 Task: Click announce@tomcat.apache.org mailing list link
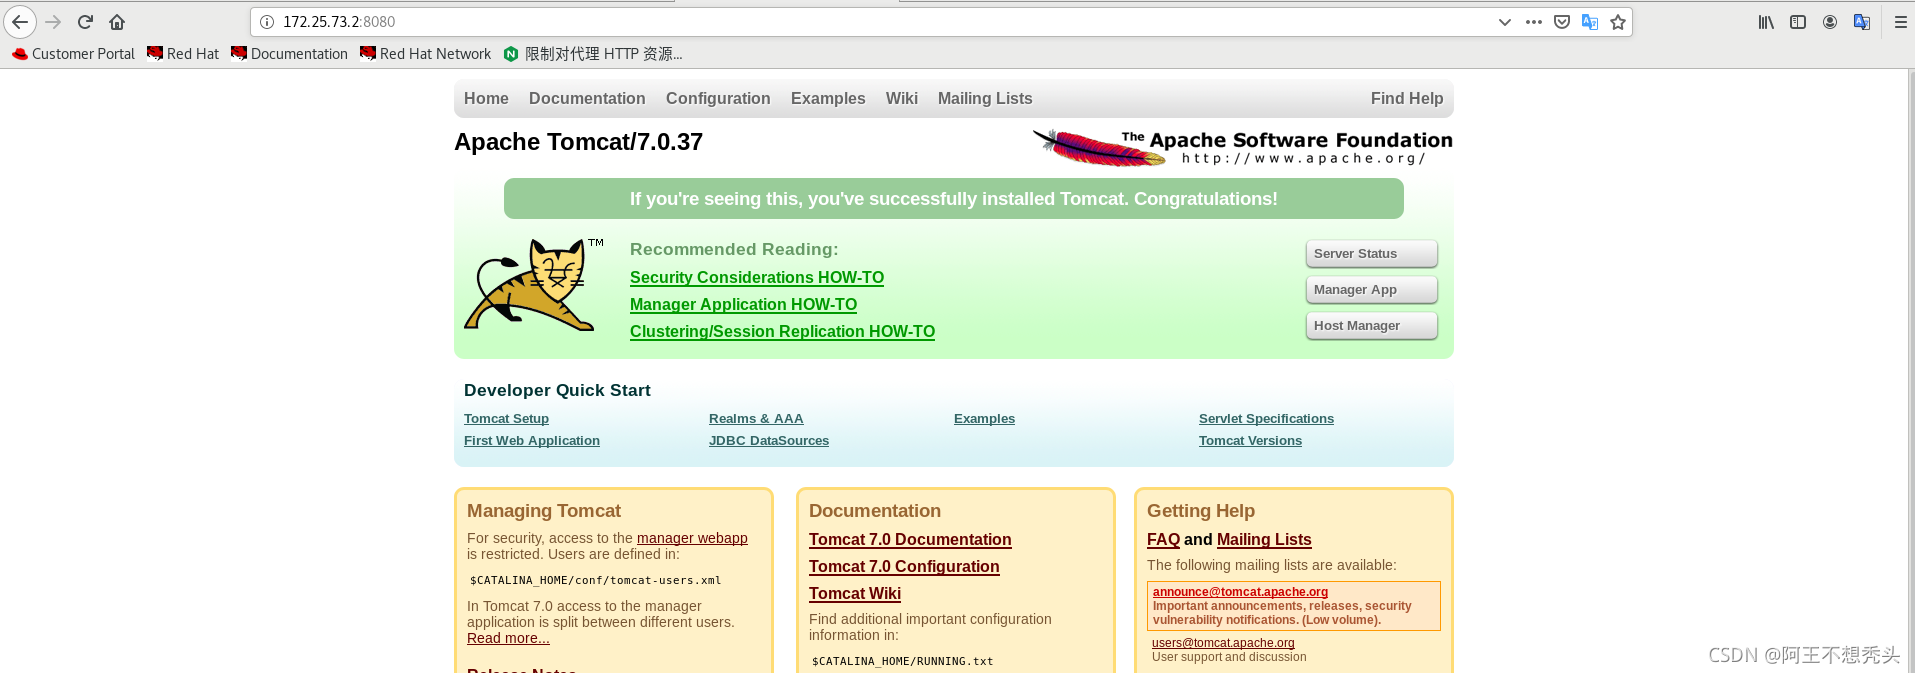(x=1240, y=592)
